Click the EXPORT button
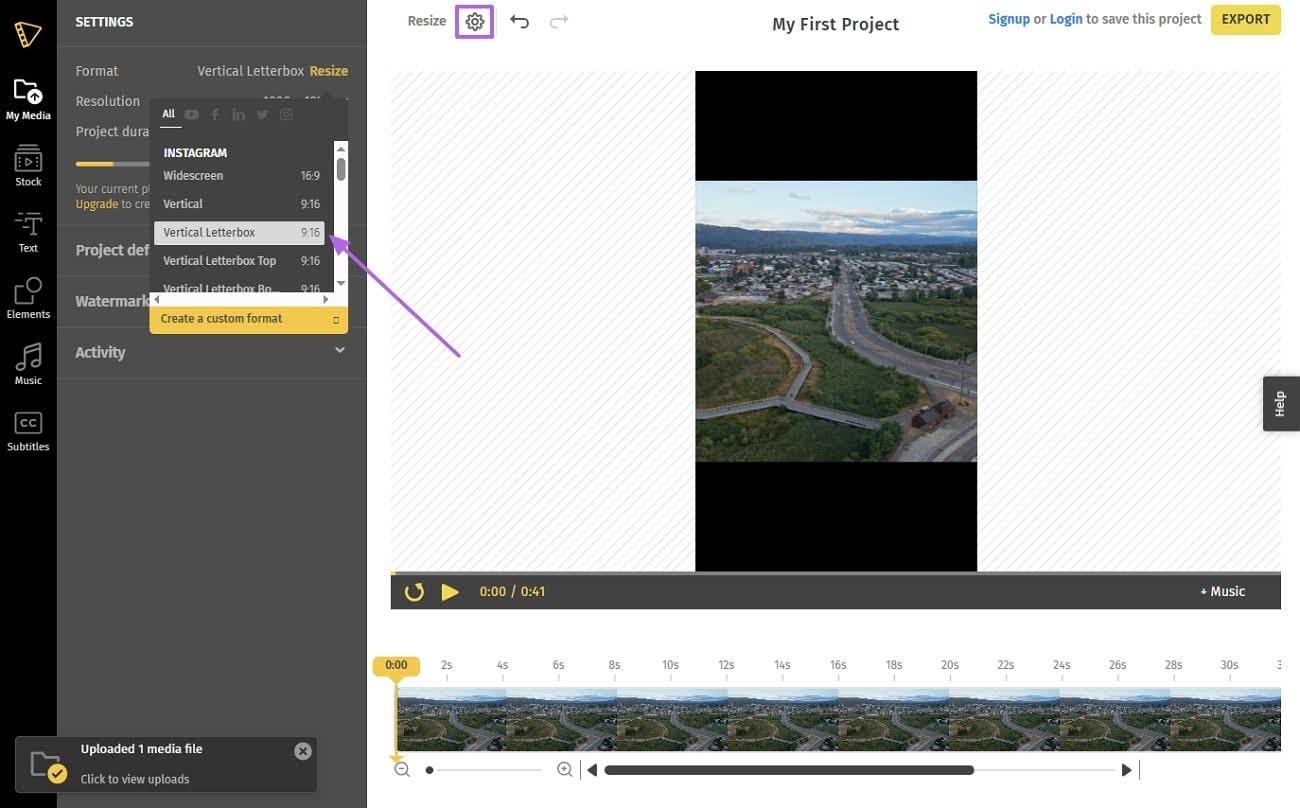The image size is (1300, 808). coord(1246,20)
